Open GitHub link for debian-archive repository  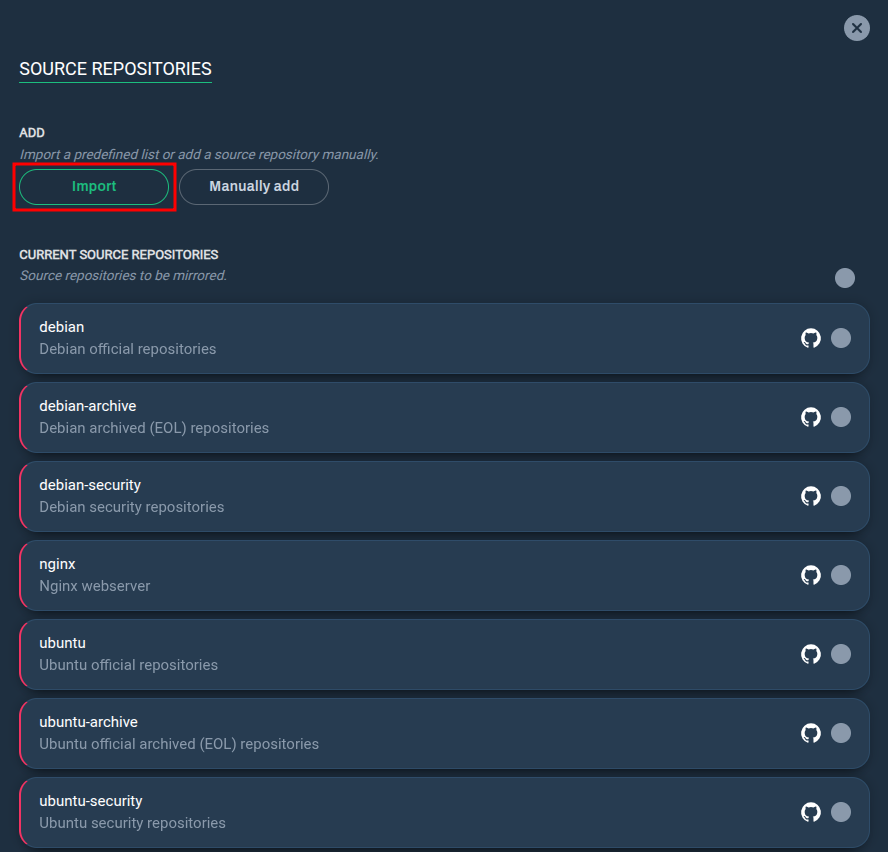pyautogui.click(x=810, y=417)
